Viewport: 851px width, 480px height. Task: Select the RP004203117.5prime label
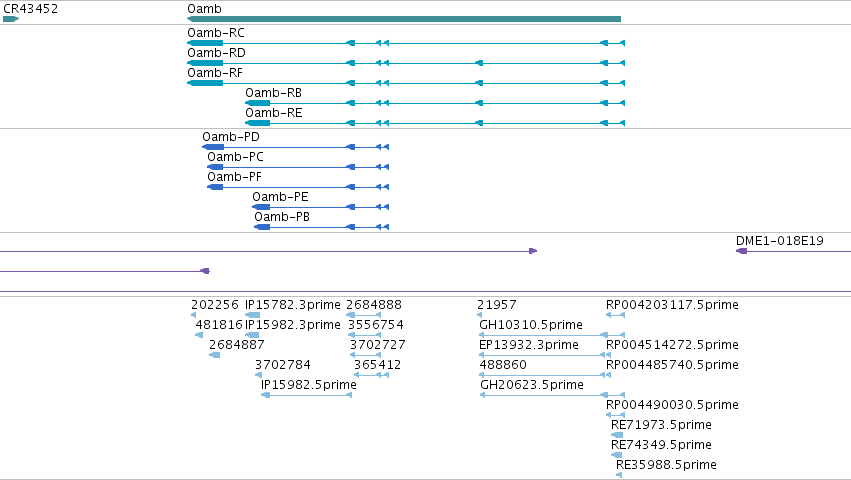tap(672, 305)
